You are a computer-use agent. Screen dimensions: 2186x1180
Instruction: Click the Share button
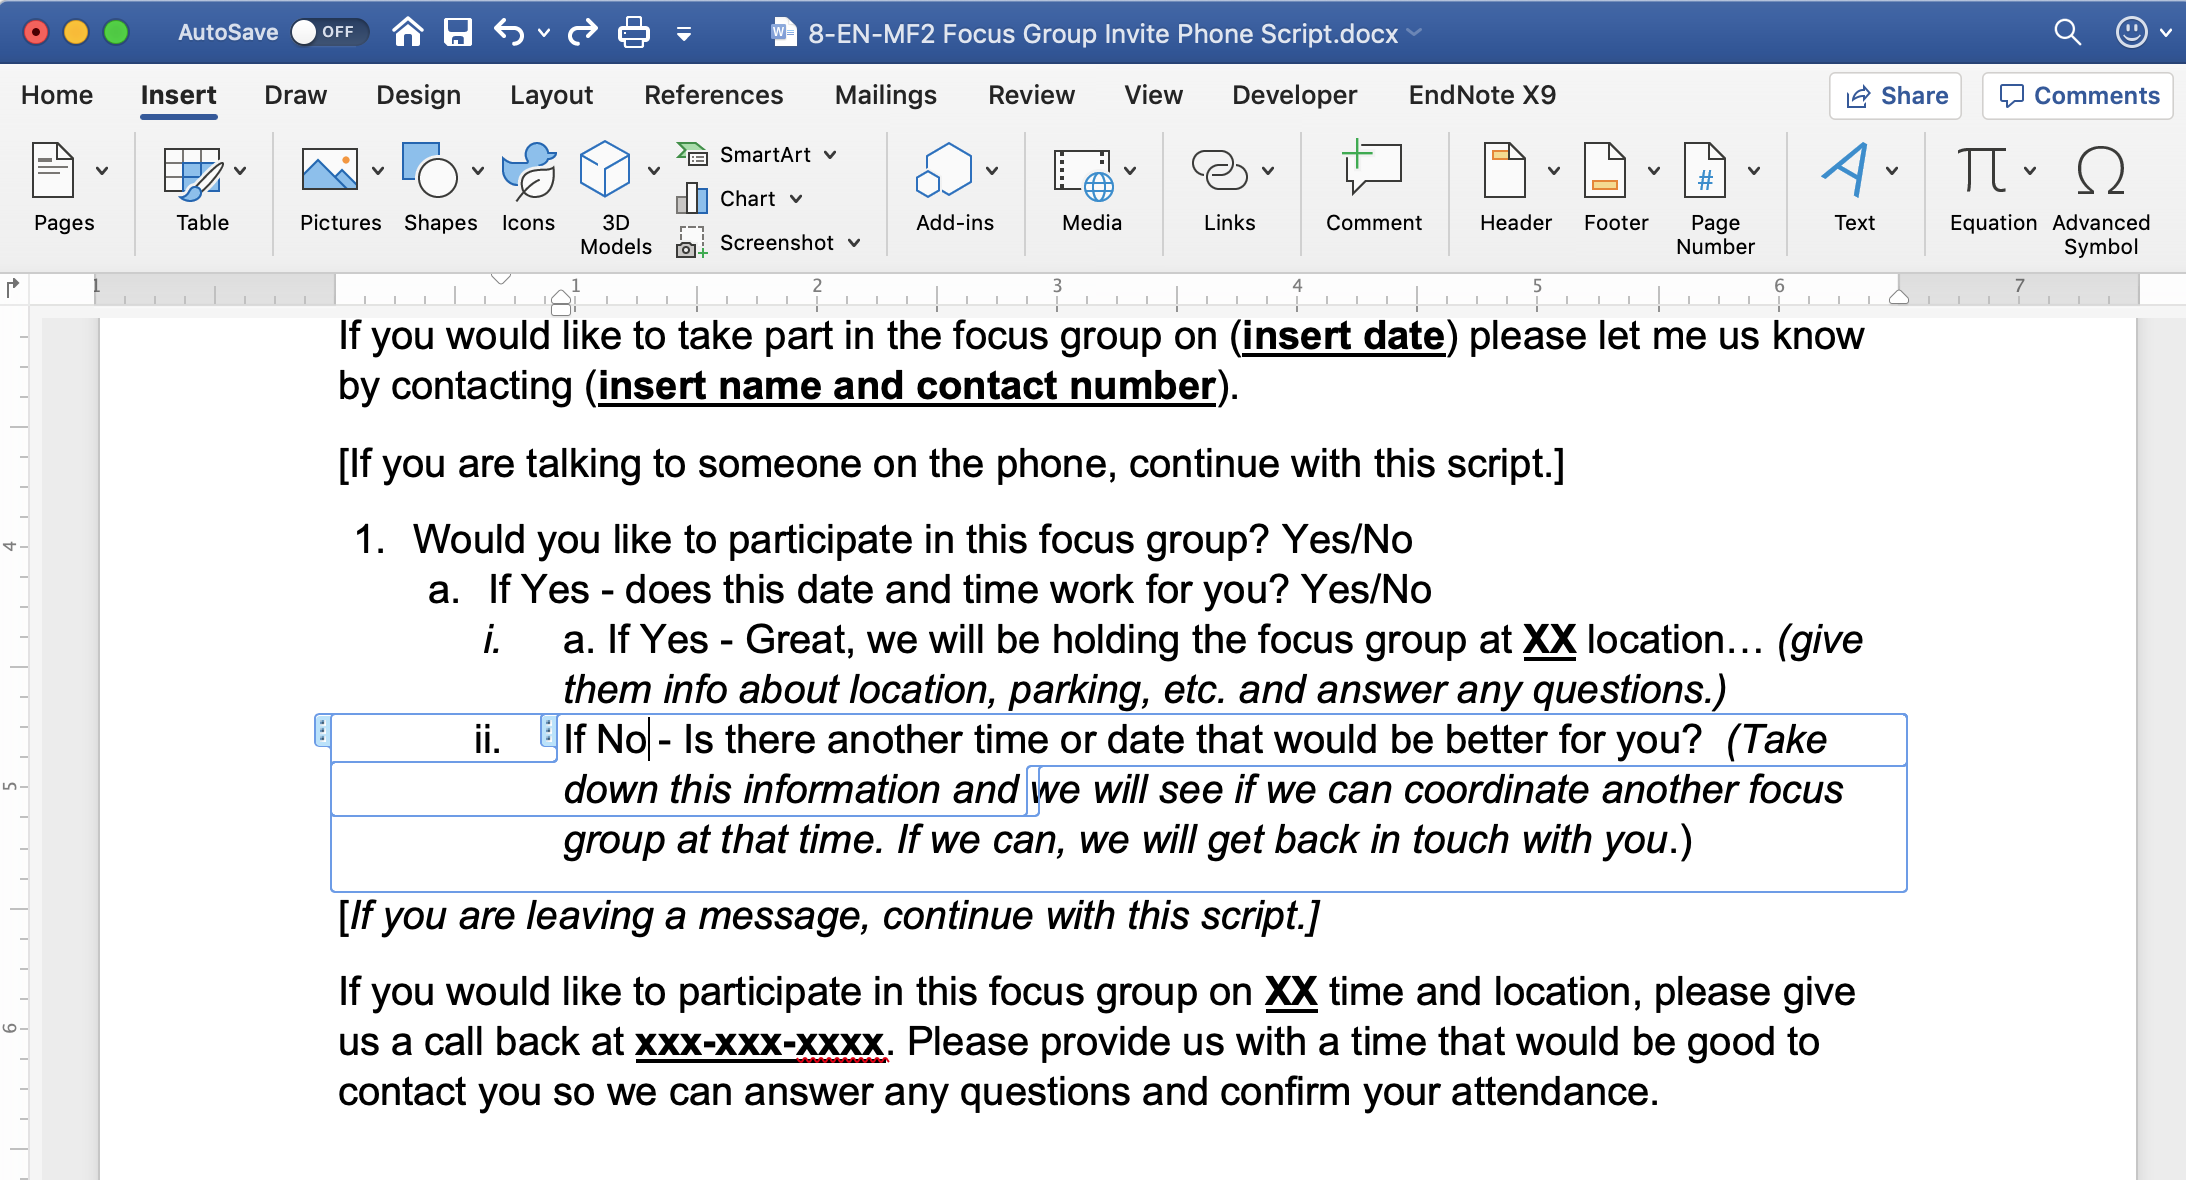click(x=1898, y=96)
